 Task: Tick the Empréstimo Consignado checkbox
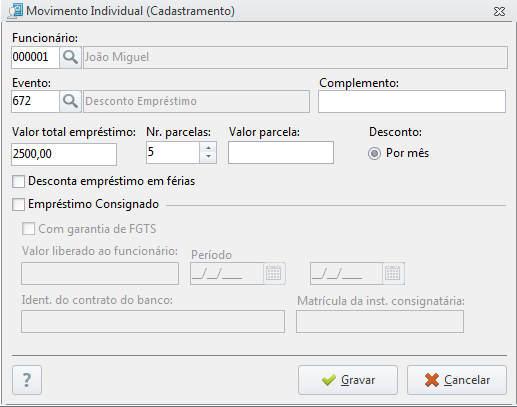pyautogui.click(x=18, y=204)
